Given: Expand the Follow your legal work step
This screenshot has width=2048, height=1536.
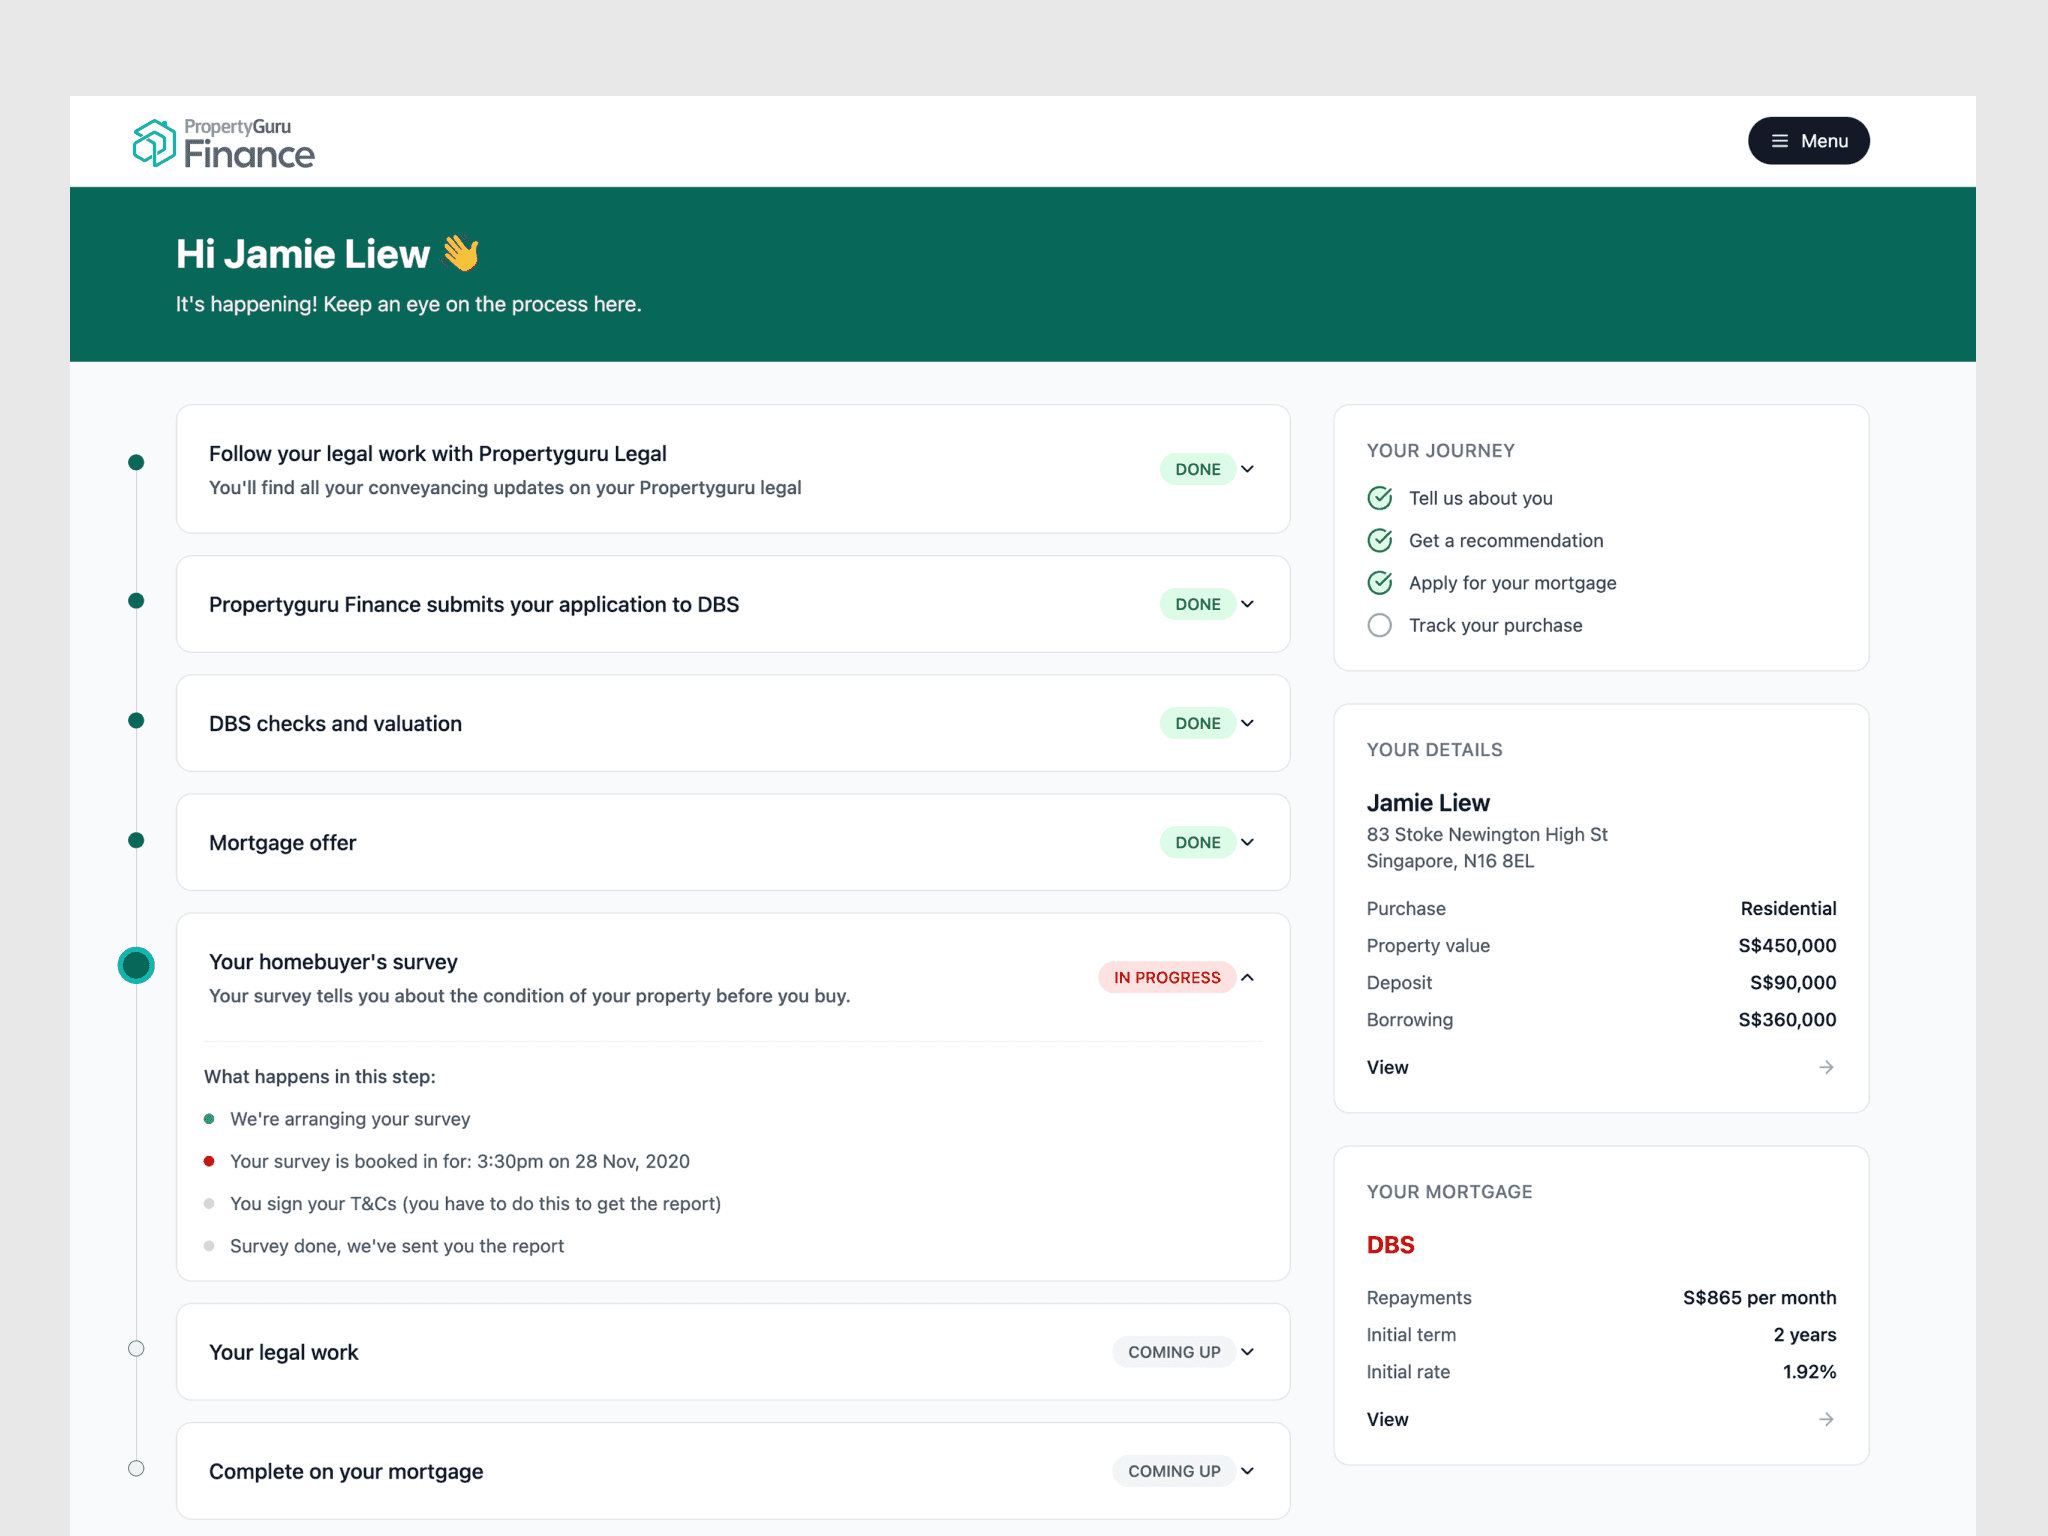Looking at the screenshot, I should coord(1247,469).
